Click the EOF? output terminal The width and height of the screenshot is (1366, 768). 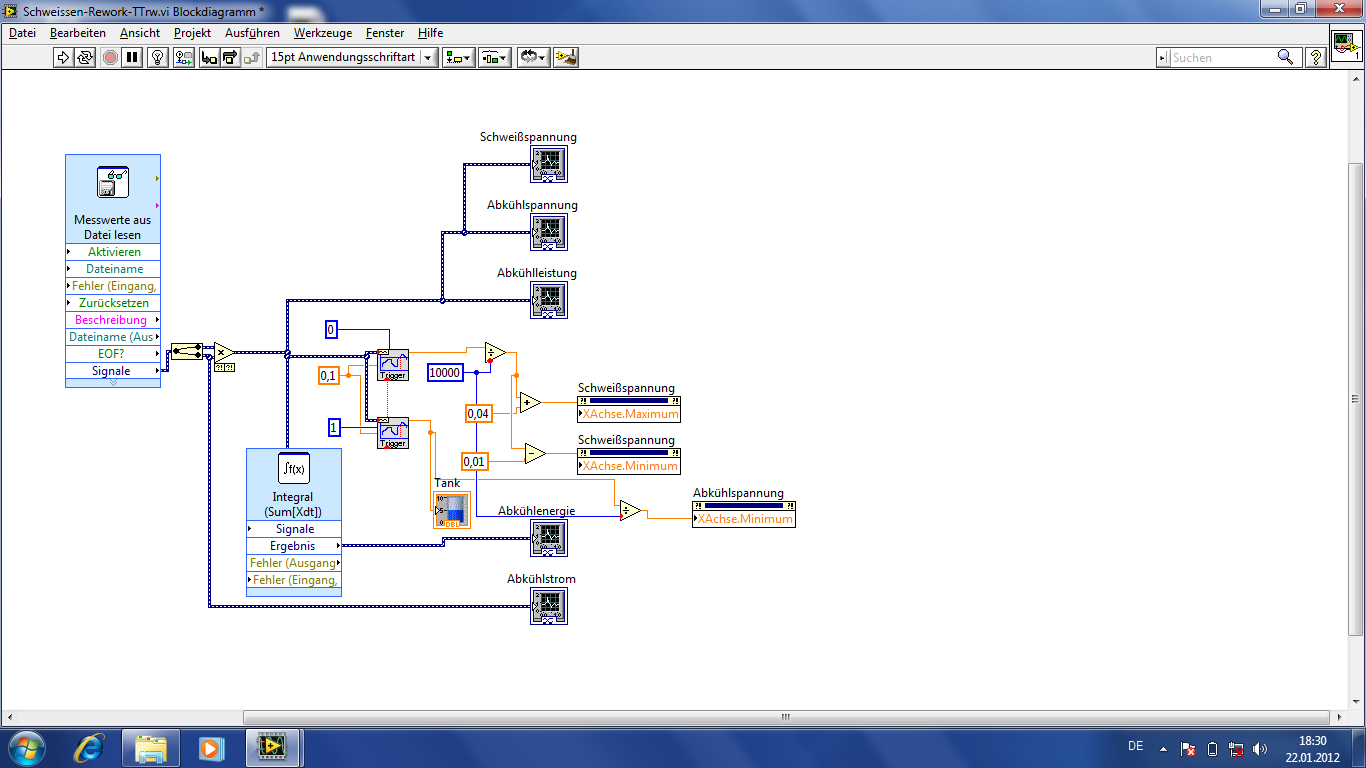coord(113,354)
